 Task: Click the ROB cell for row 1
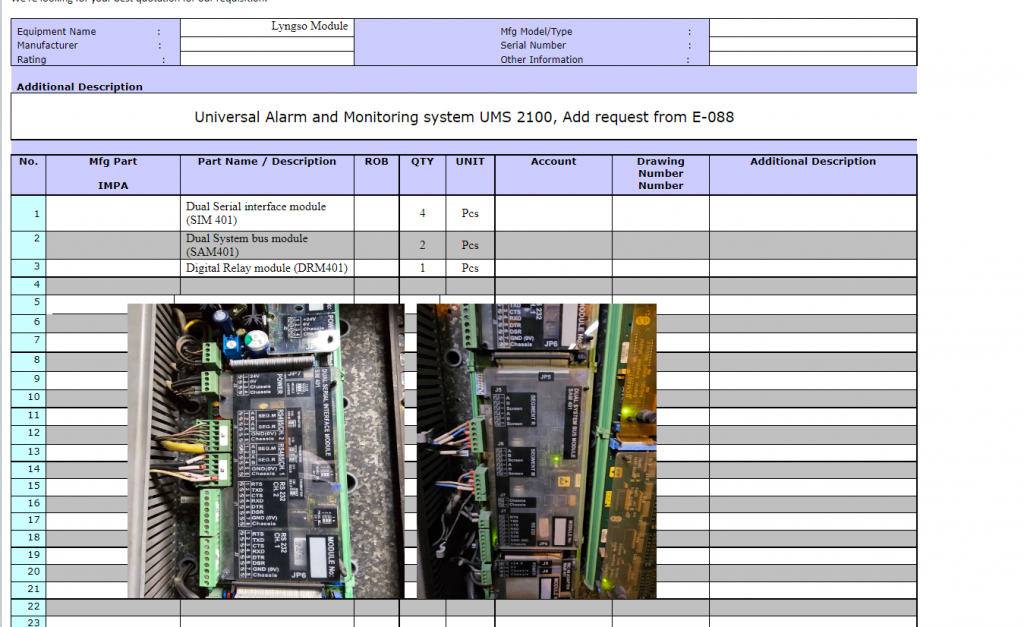376,213
